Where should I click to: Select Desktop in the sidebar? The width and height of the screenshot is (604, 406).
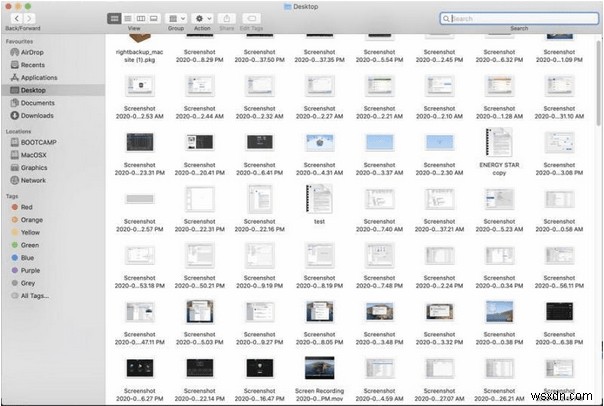(53, 90)
